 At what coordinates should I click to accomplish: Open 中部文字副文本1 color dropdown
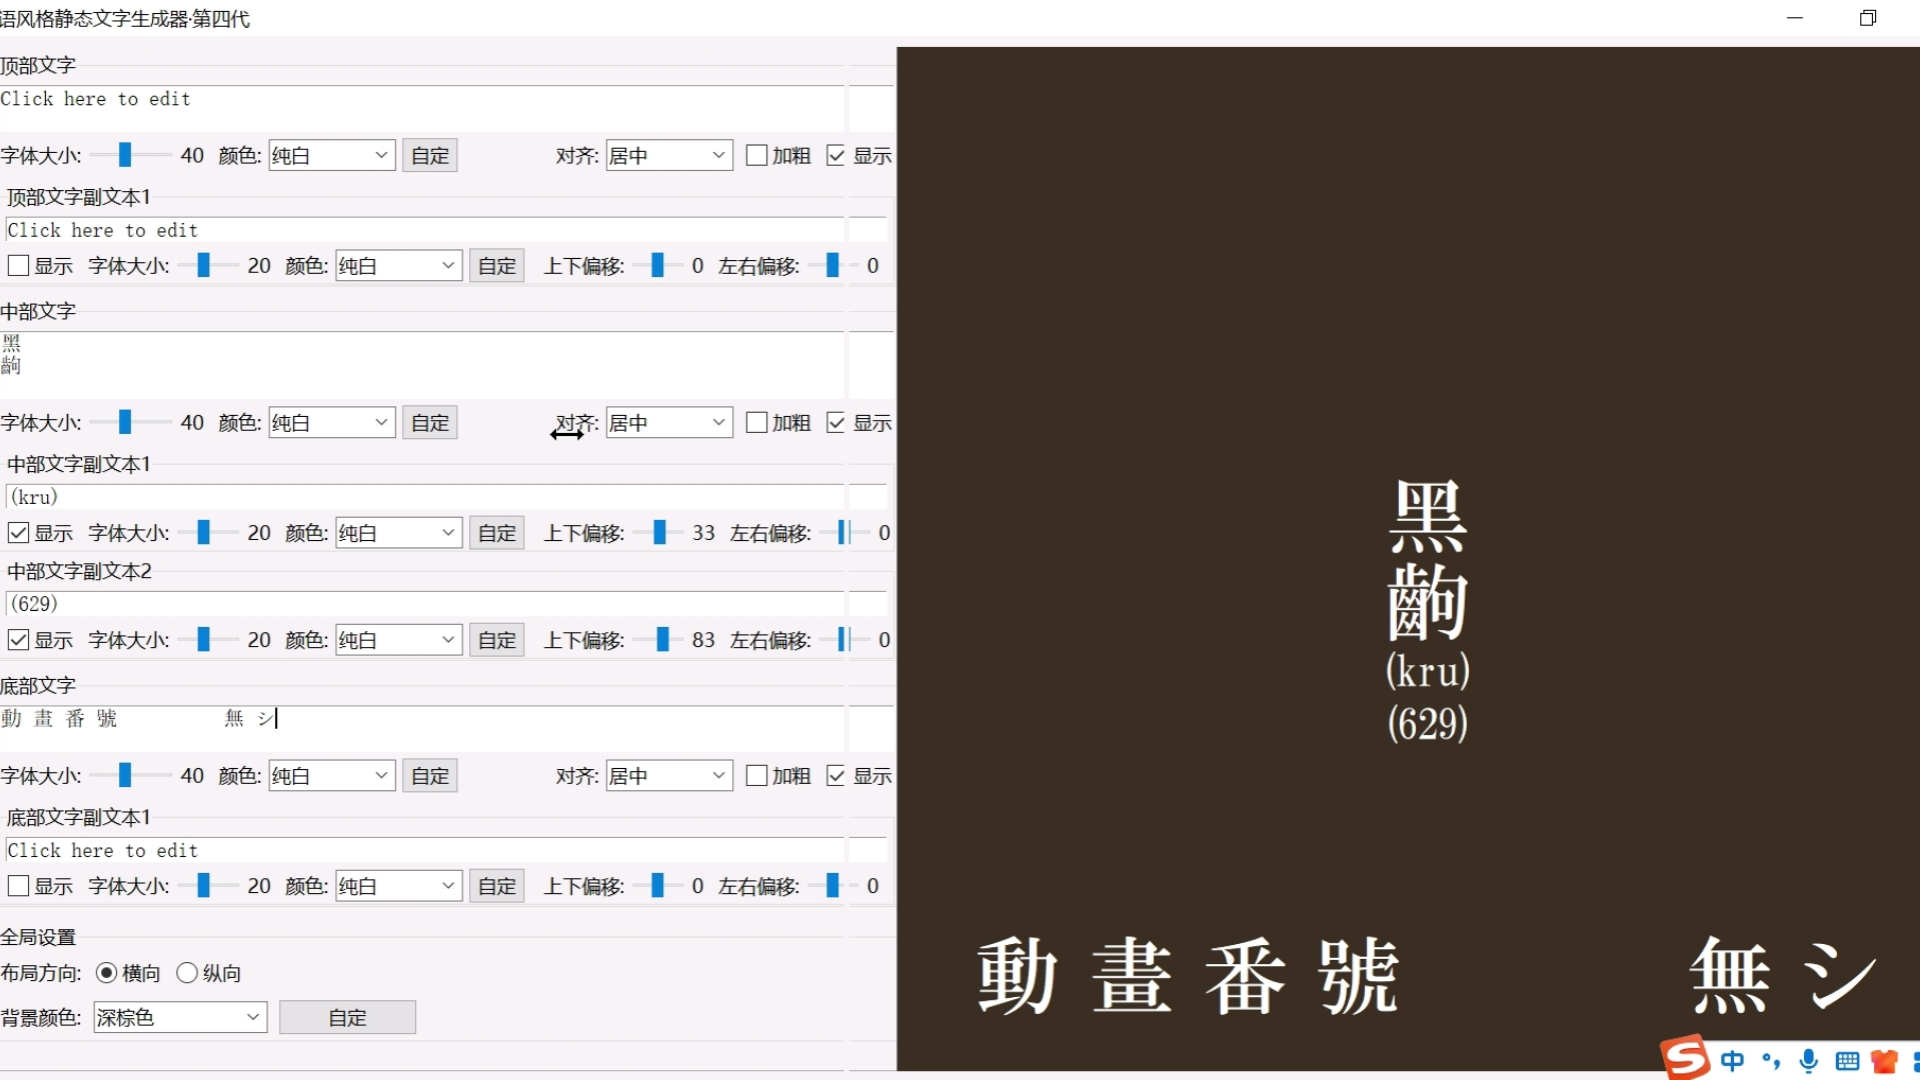(399, 532)
